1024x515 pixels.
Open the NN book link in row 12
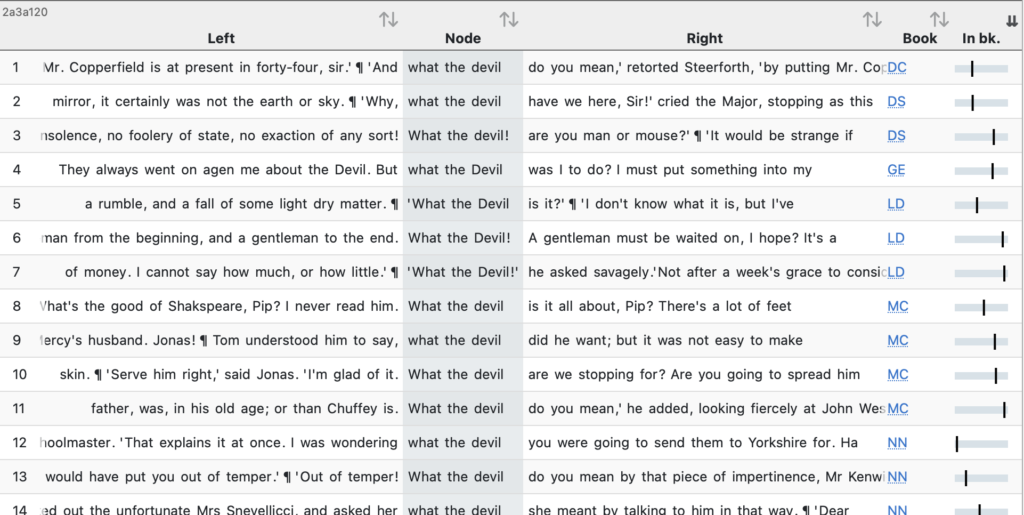897,442
